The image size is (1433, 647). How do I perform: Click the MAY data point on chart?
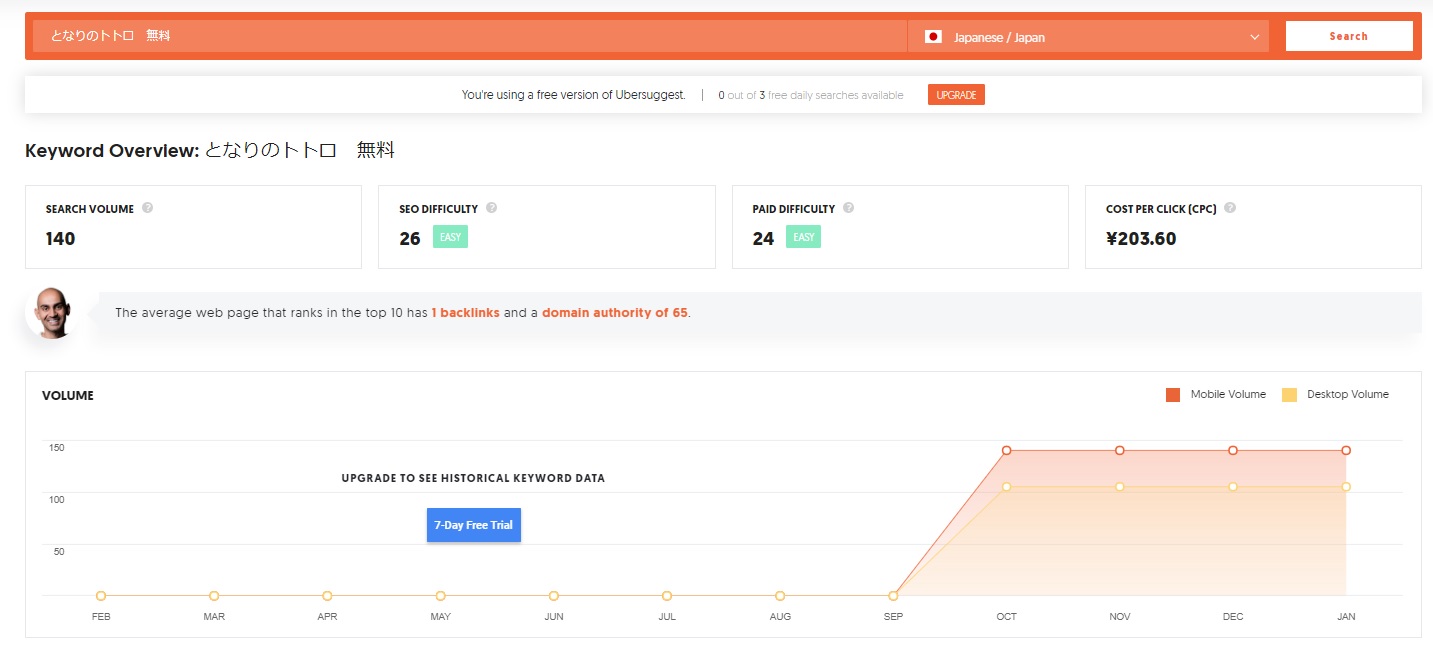point(440,596)
